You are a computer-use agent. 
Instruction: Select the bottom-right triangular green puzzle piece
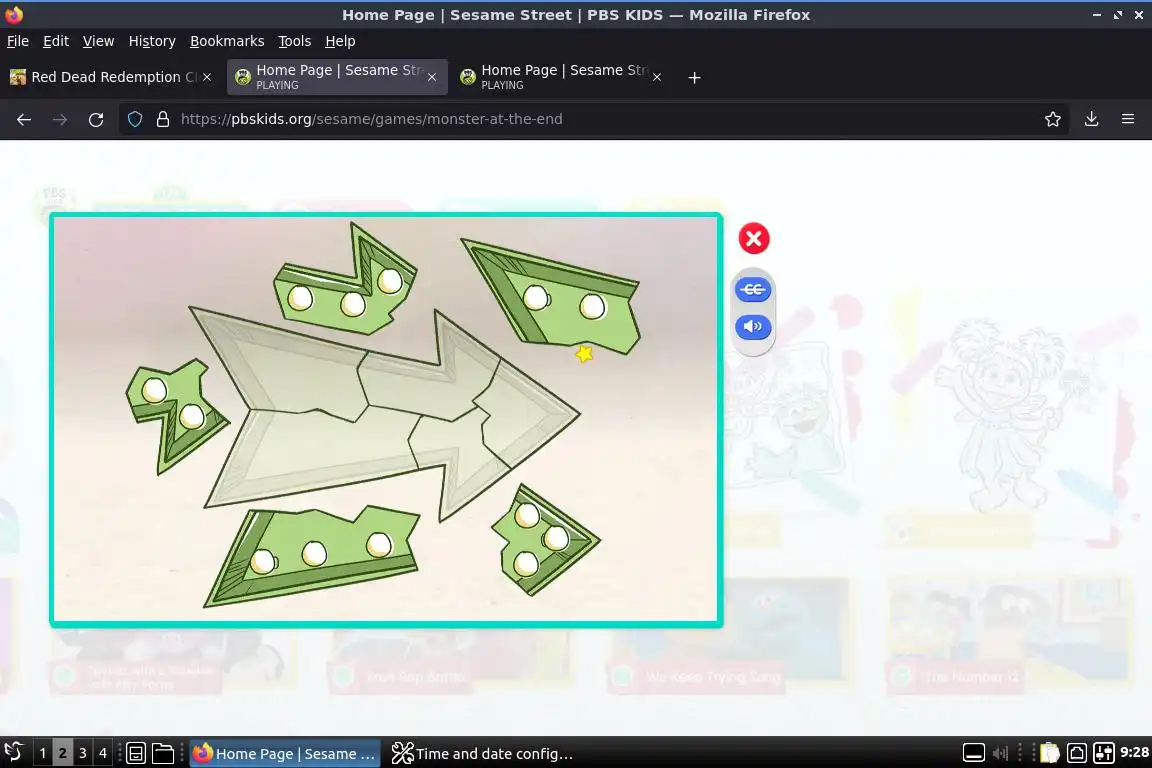(x=545, y=540)
